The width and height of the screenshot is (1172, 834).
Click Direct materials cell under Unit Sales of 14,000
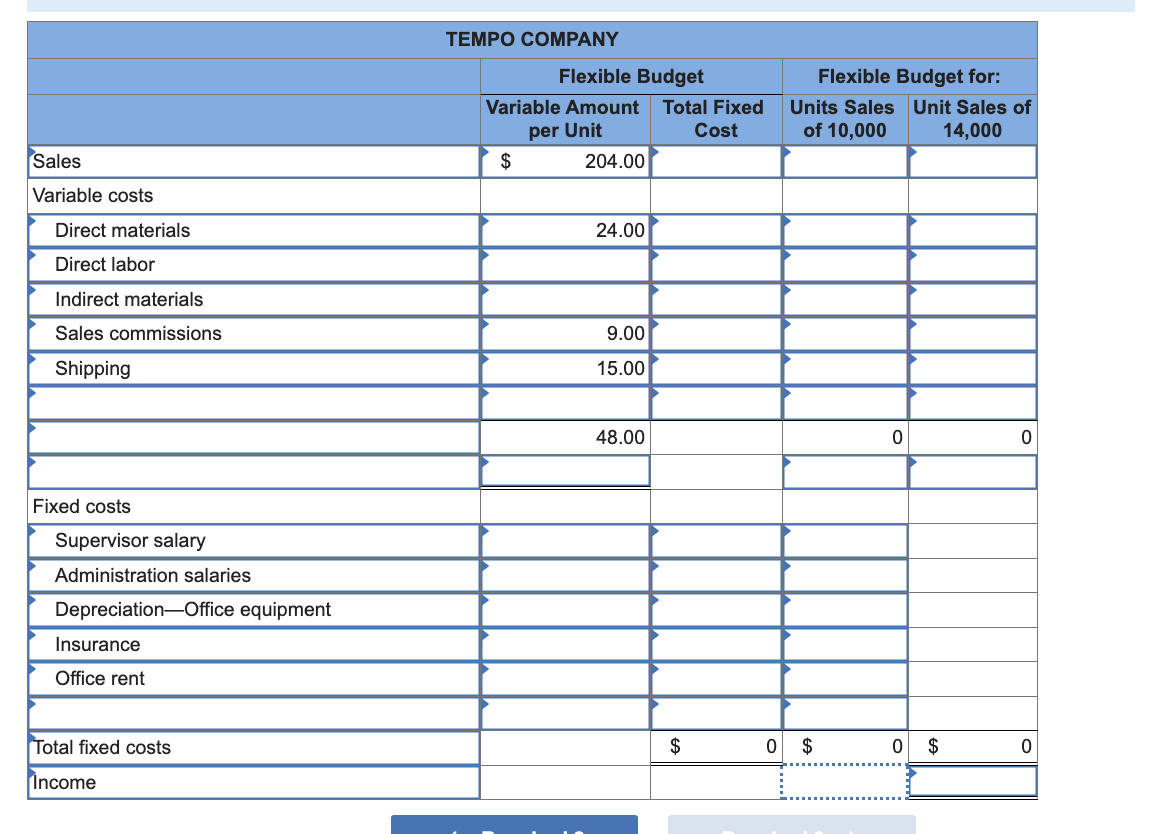tap(972, 230)
